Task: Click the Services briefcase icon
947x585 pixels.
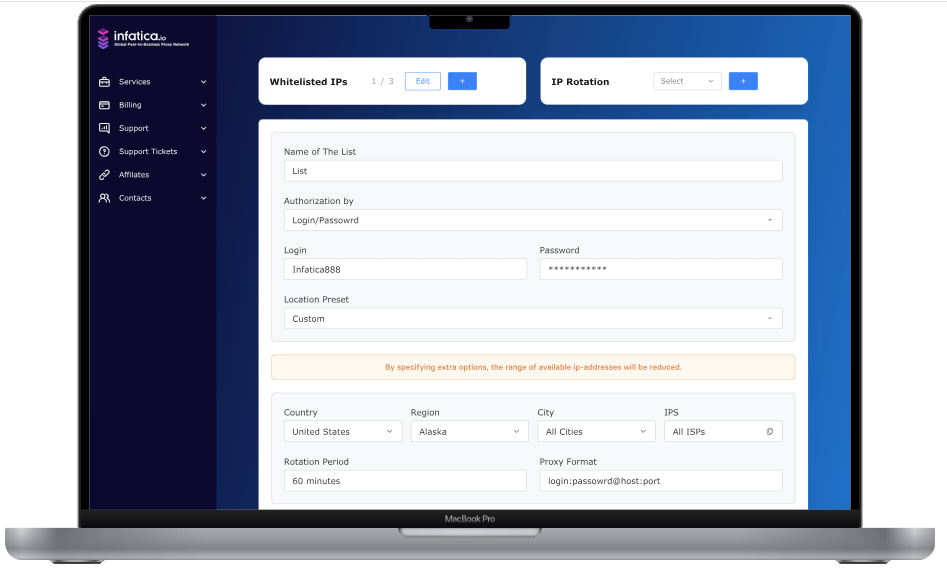Action: (104, 81)
